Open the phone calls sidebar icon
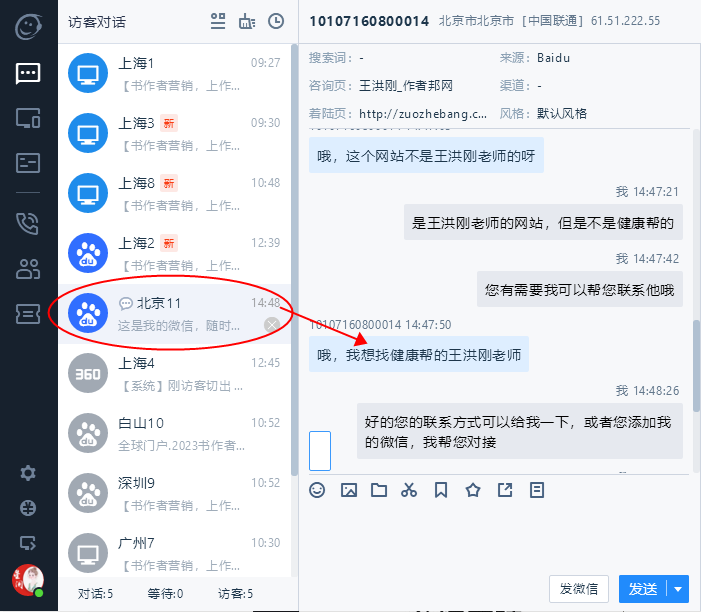The image size is (701, 612). pyautogui.click(x=28, y=223)
